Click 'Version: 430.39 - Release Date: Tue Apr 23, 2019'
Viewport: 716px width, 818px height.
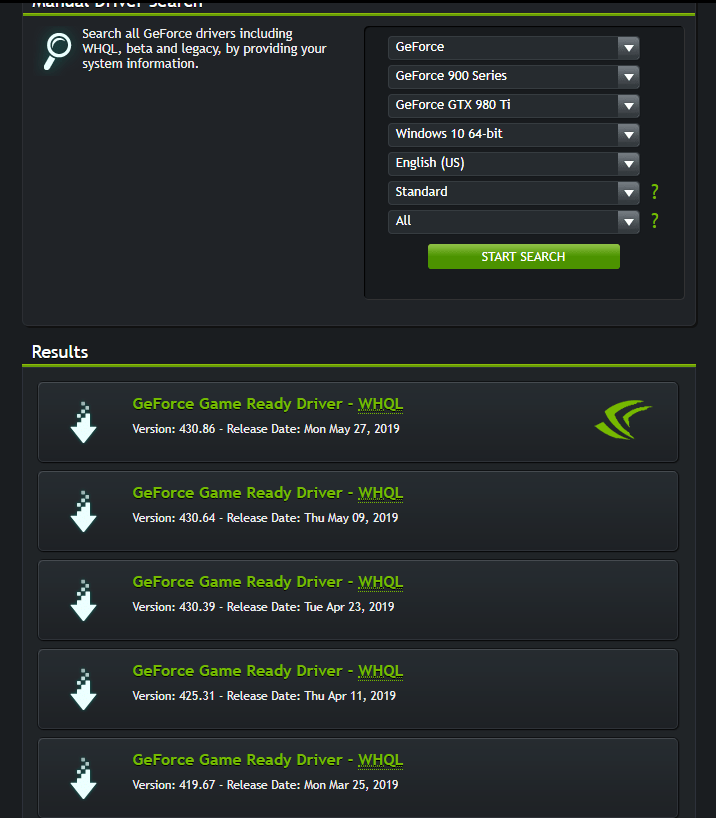tap(264, 607)
